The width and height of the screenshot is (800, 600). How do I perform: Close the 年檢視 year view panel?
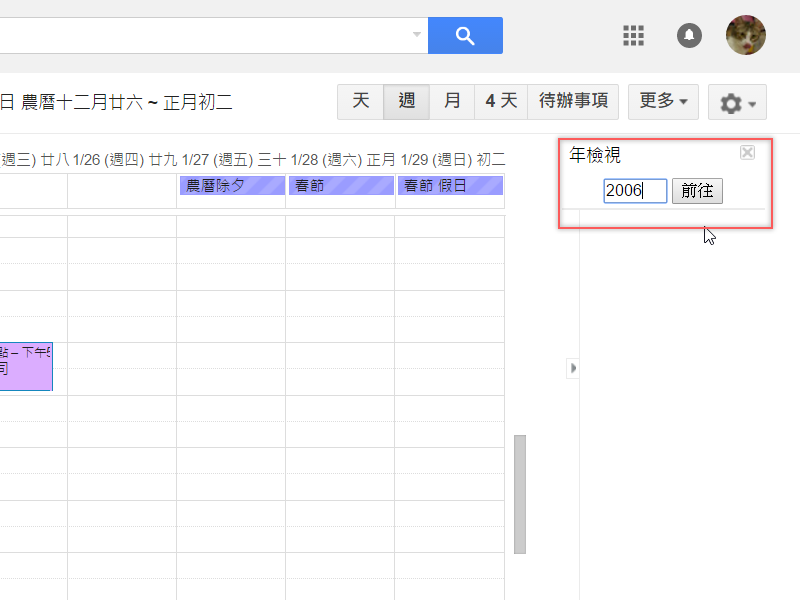747,153
